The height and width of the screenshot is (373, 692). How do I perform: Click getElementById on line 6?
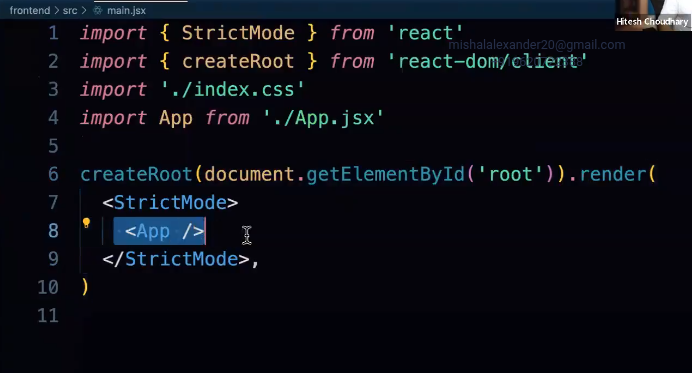[x=385, y=175]
